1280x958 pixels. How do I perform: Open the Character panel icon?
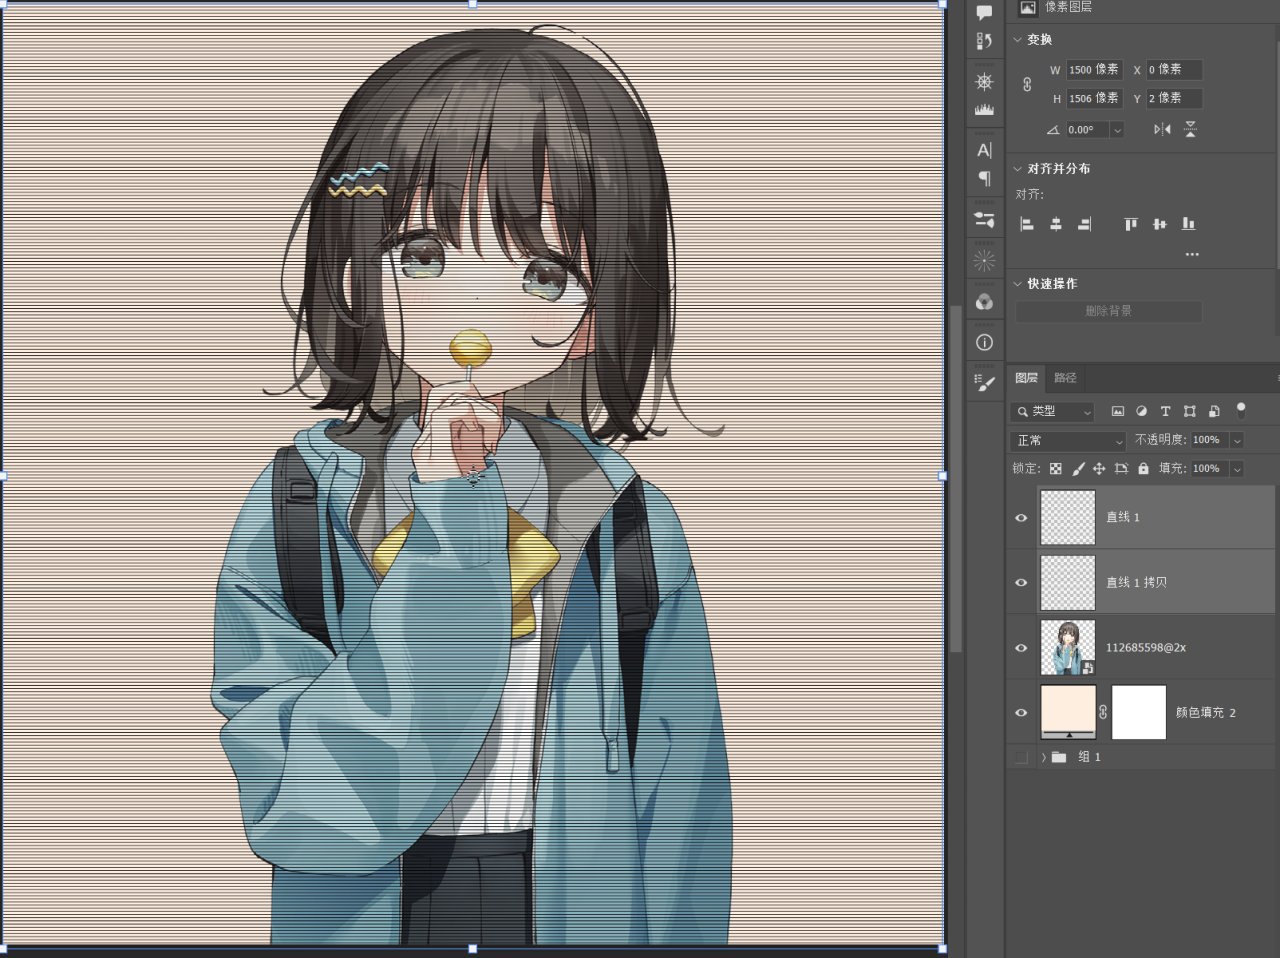point(984,150)
